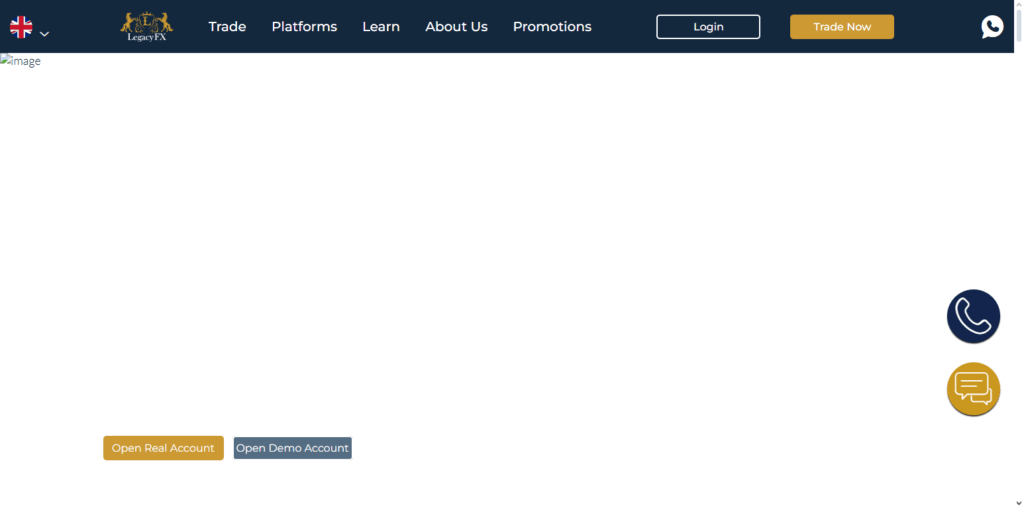
Task: Open the Platforms menu
Action: coord(304,27)
